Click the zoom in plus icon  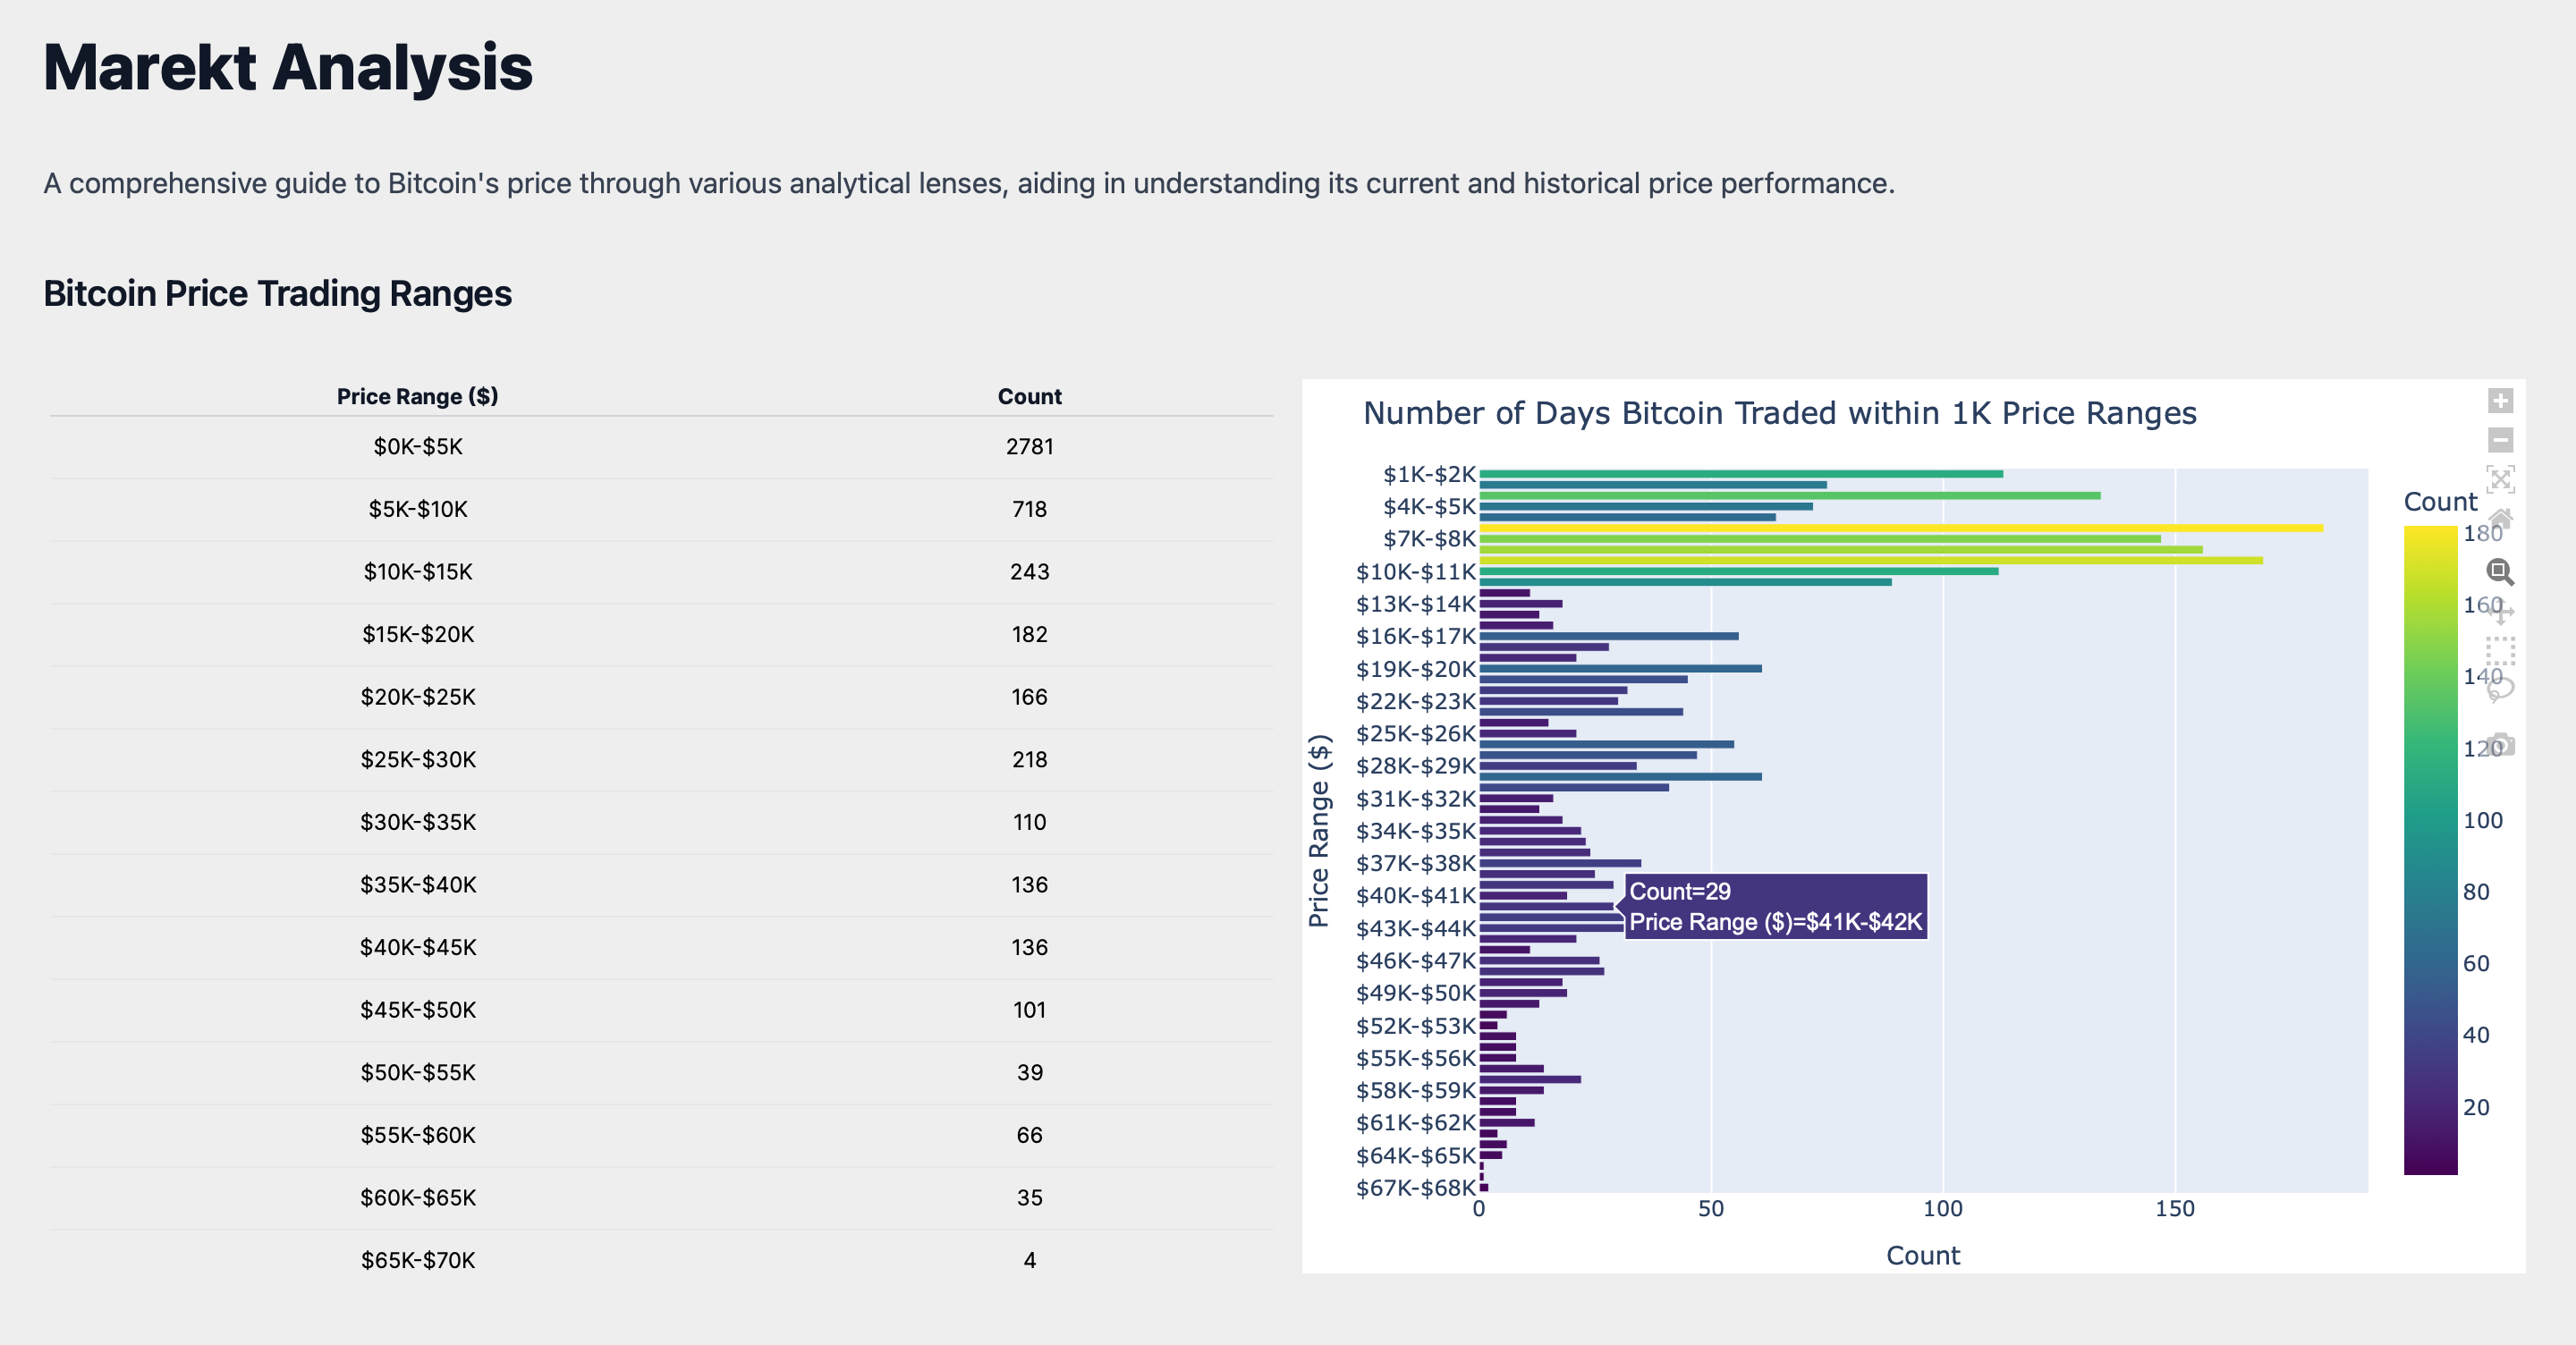click(2500, 401)
